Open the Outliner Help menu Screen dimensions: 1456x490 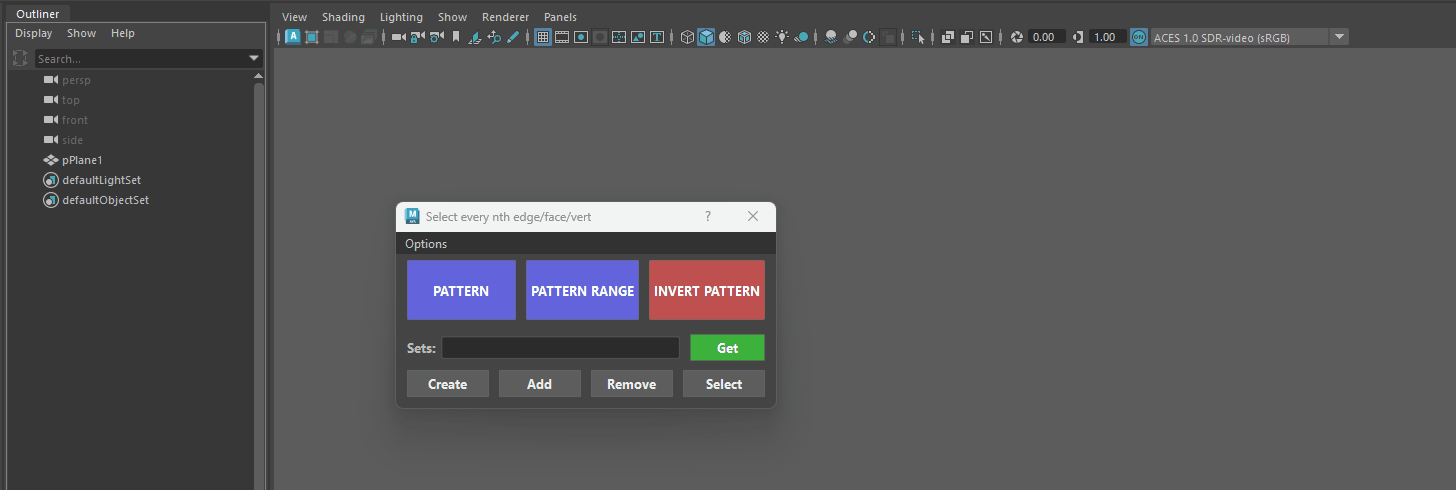point(122,33)
